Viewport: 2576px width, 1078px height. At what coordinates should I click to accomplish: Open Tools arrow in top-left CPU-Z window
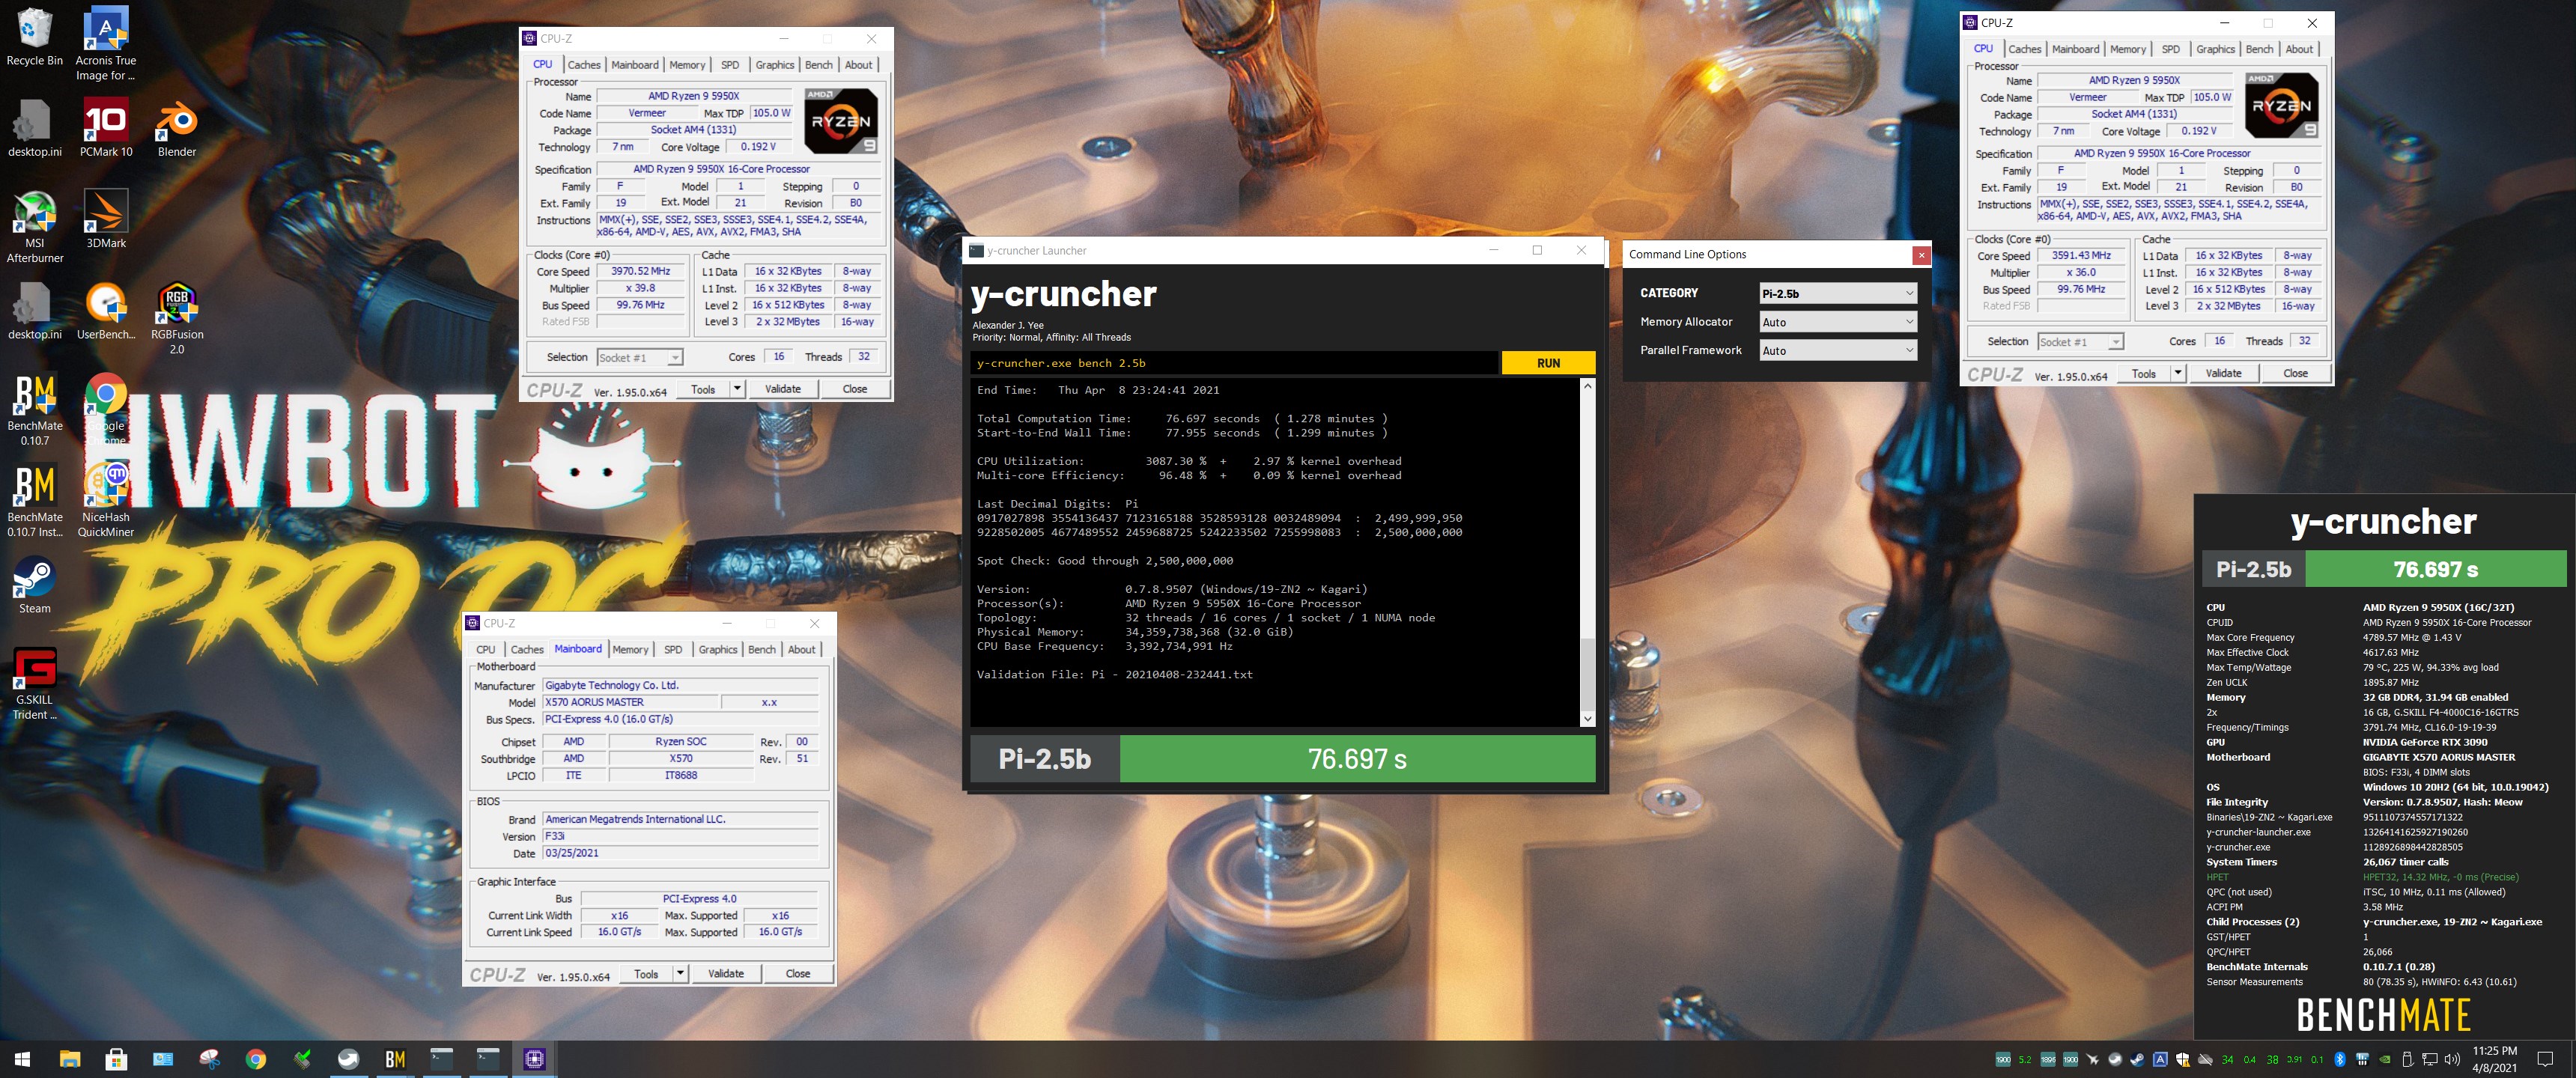(x=737, y=389)
